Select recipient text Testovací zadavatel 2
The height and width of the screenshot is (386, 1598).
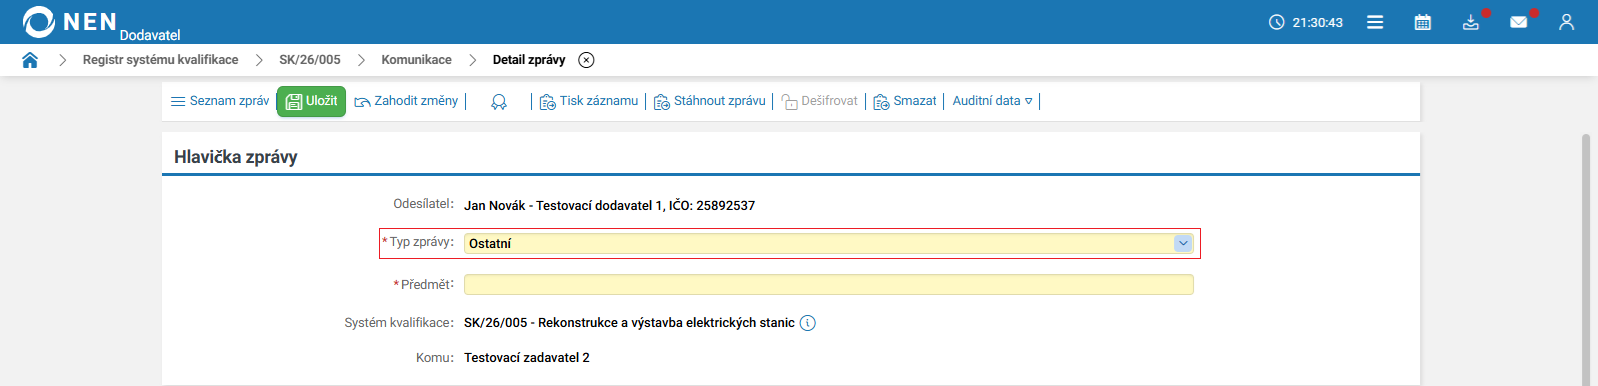click(527, 357)
